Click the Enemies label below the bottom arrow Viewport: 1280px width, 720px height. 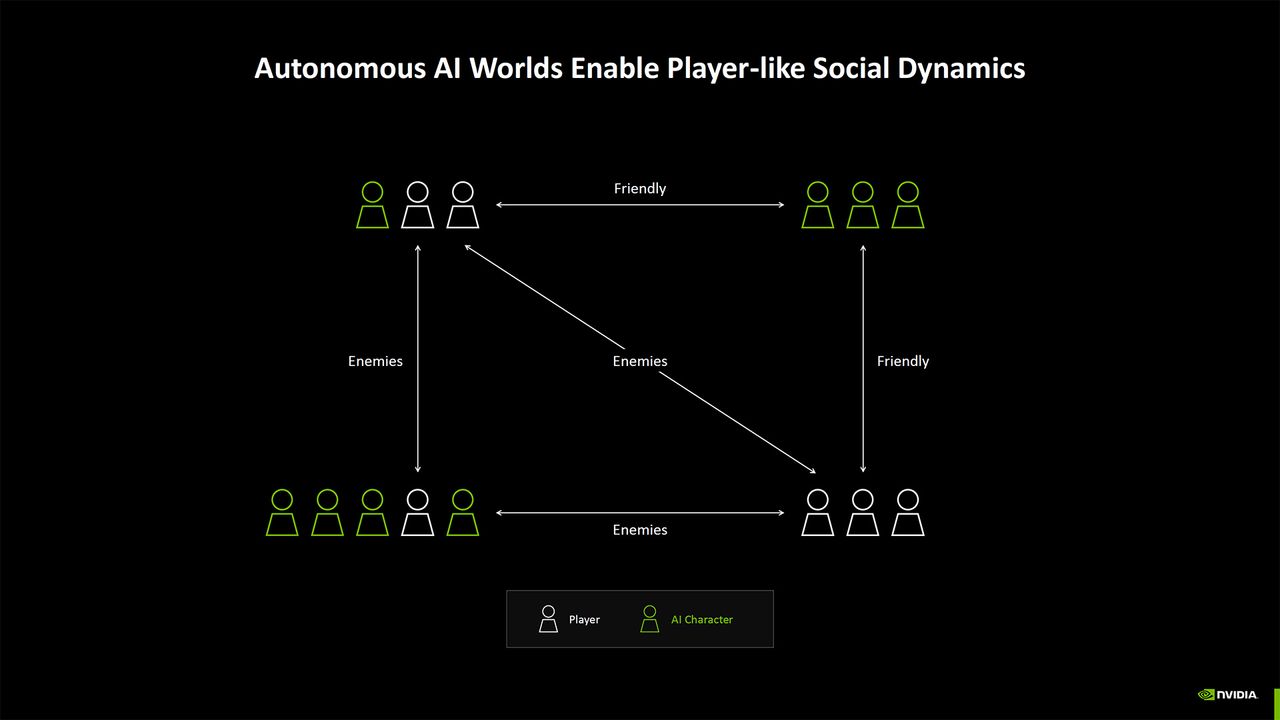coord(640,530)
